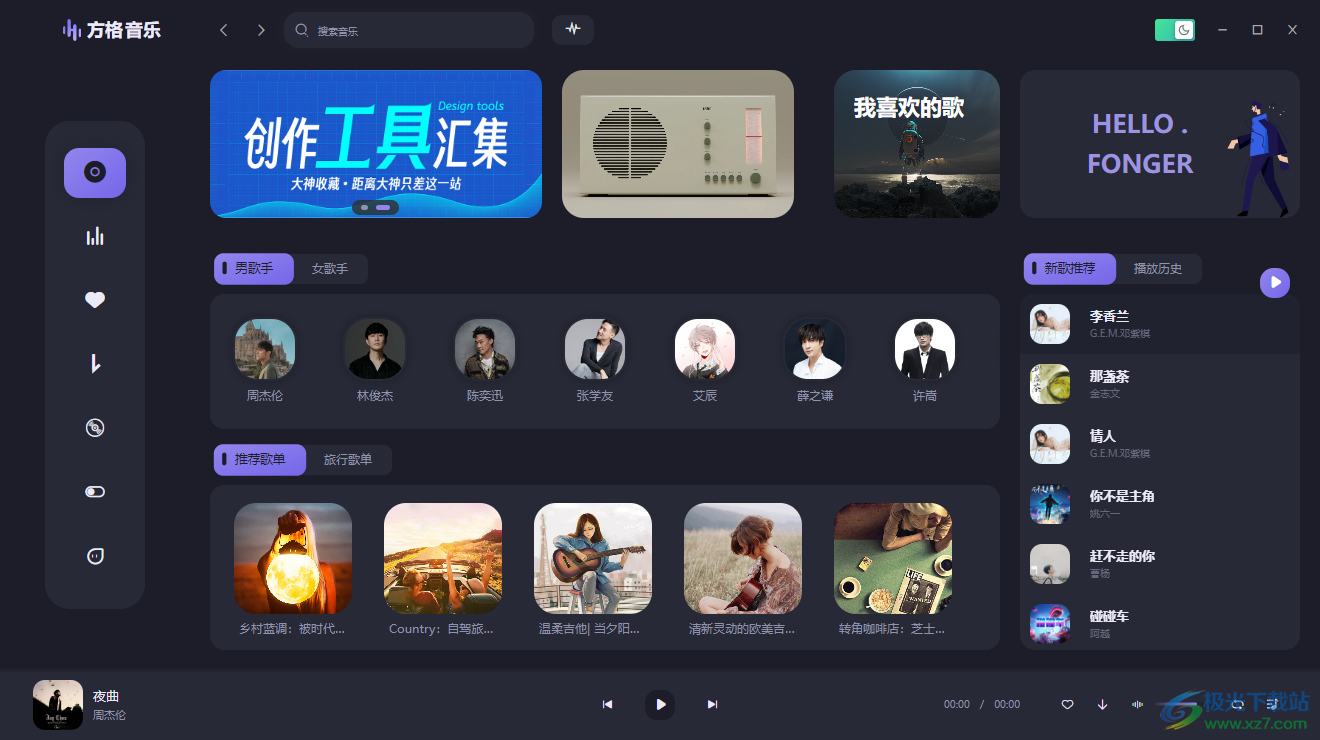Screen dimensions: 1320x740
Task: Play all new songs with purple play button
Action: 1275,283
